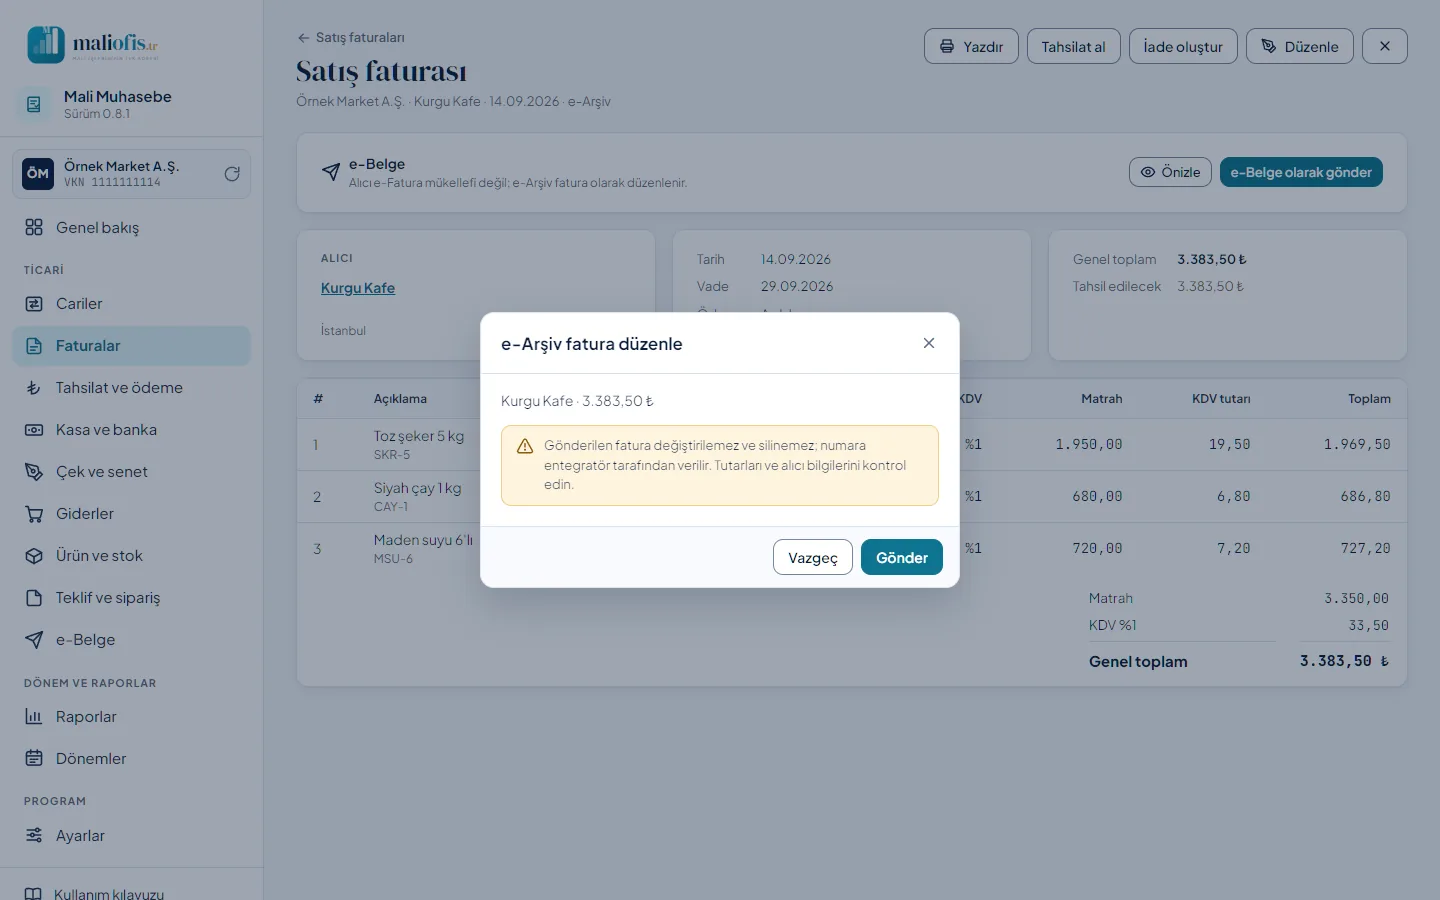This screenshot has height=900, width=1440.
Task: Click the Vade date 29.09.2026
Action: 797,286
